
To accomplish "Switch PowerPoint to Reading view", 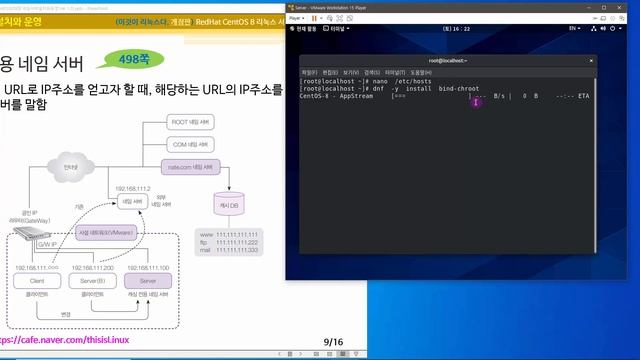I will [343, 354].
